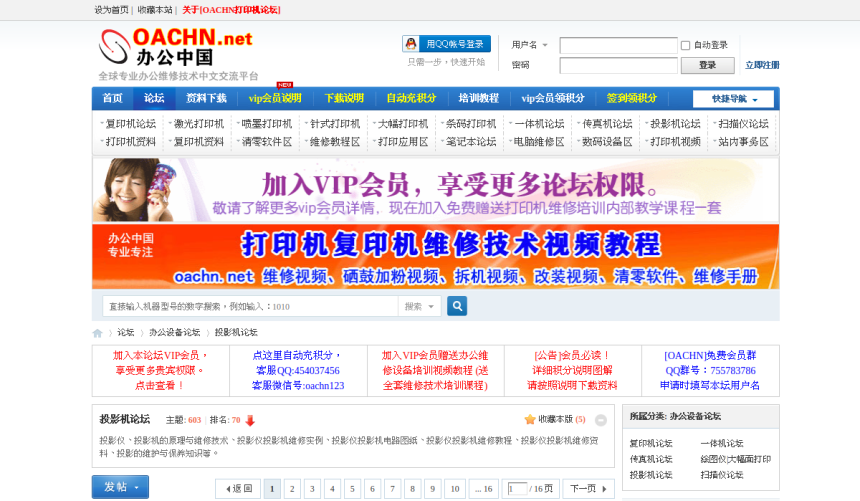The width and height of the screenshot is (860, 501).
Task: Open the 大幅打印机 sub-nav link
Action: click(x=403, y=124)
